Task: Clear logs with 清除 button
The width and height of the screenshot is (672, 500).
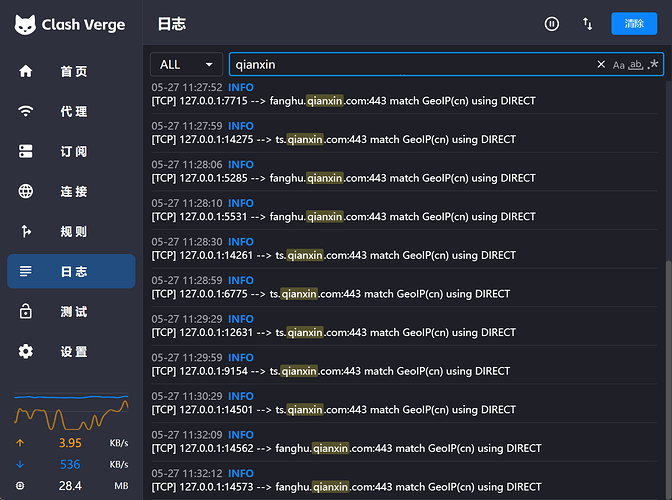Action: (x=634, y=24)
